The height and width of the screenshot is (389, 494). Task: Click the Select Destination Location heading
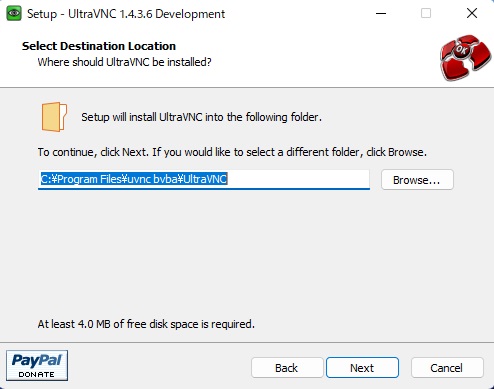tap(99, 46)
